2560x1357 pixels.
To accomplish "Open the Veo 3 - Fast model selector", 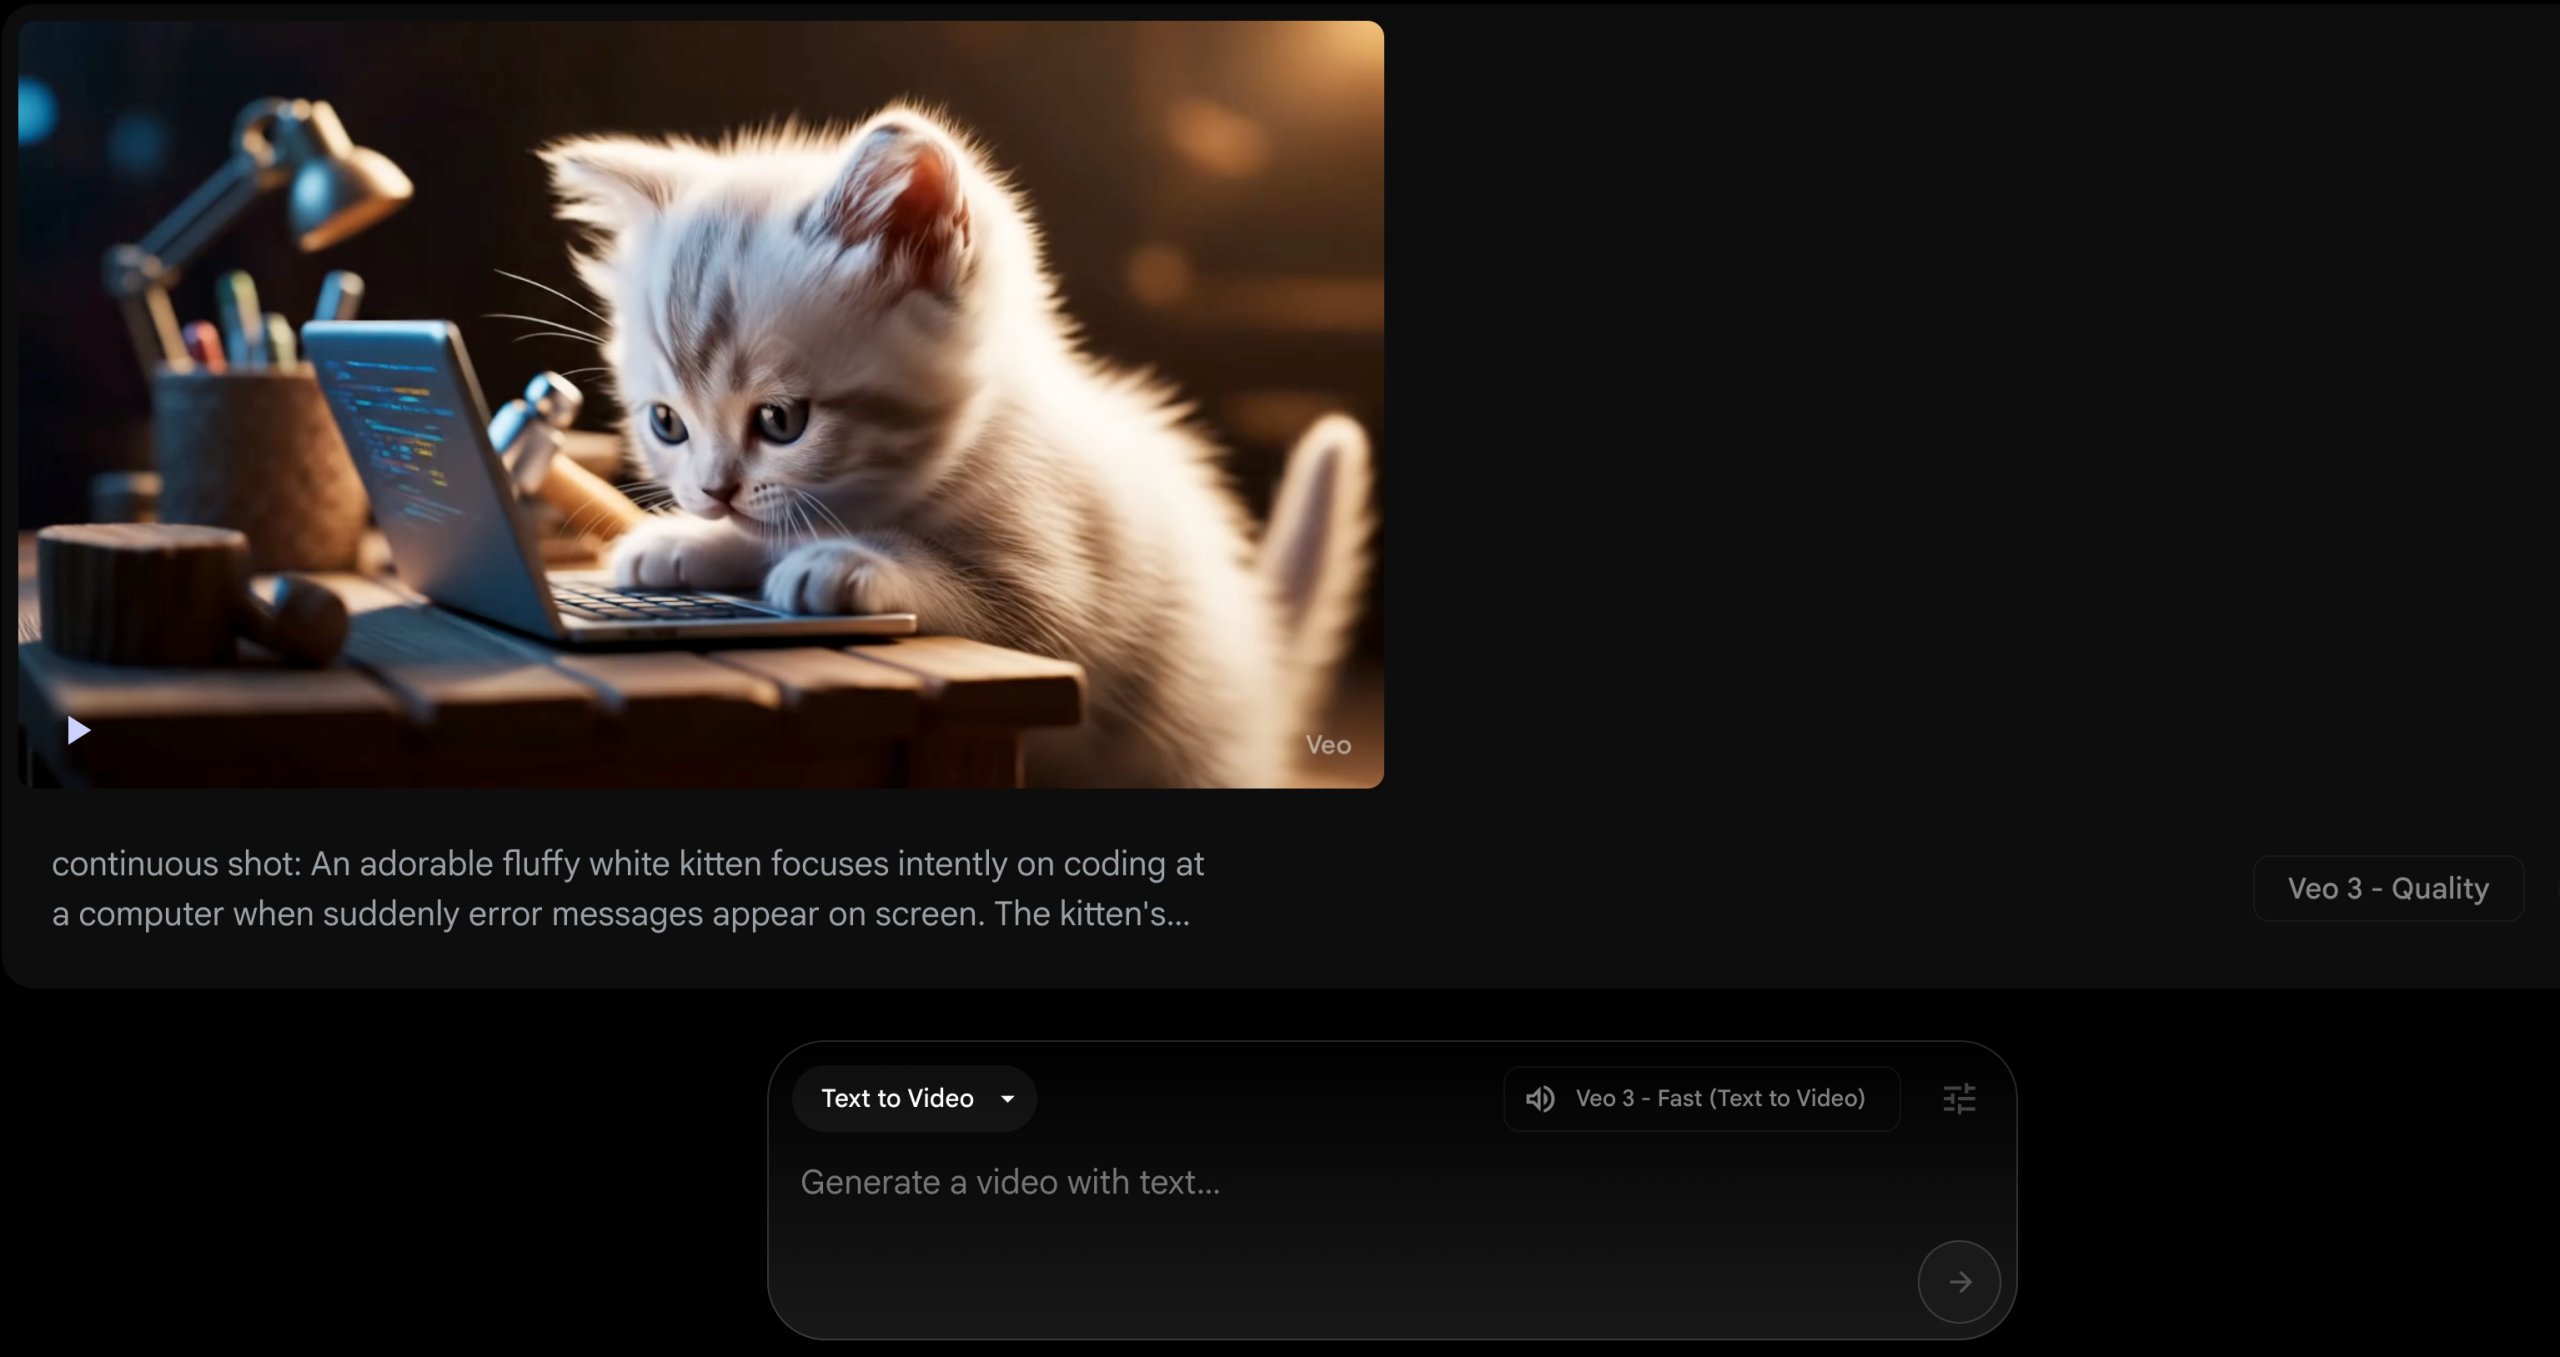I will (x=1701, y=1099).
